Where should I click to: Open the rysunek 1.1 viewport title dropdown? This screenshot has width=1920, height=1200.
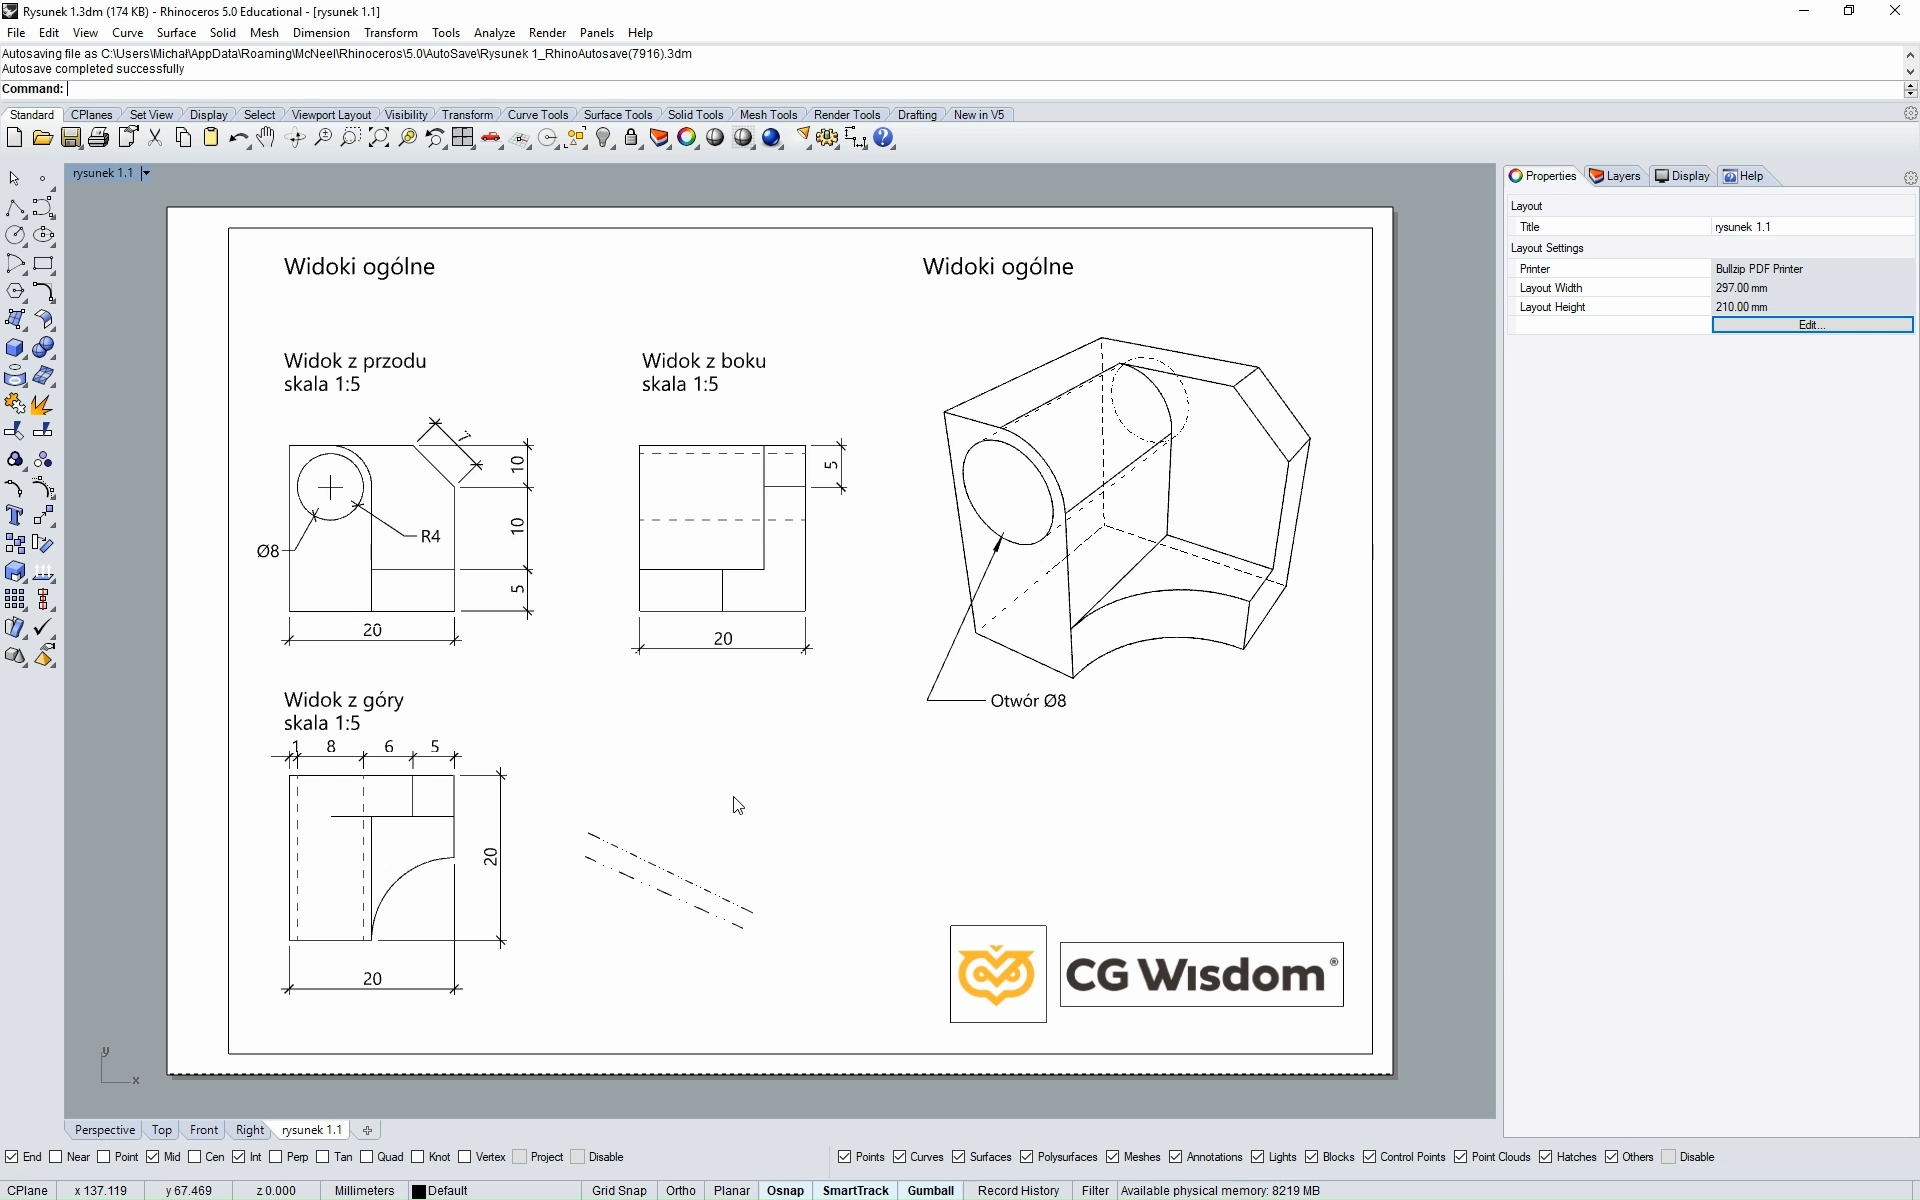[146, 173]
